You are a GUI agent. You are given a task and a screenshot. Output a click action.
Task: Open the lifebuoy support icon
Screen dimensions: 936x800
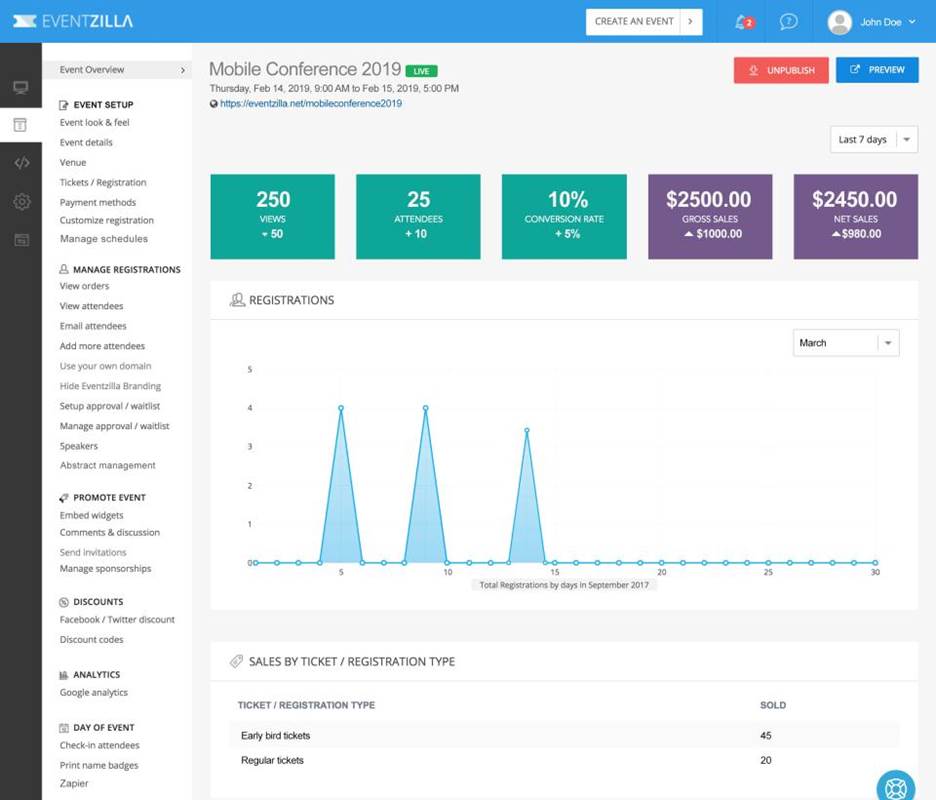click(x=895, y=787)
